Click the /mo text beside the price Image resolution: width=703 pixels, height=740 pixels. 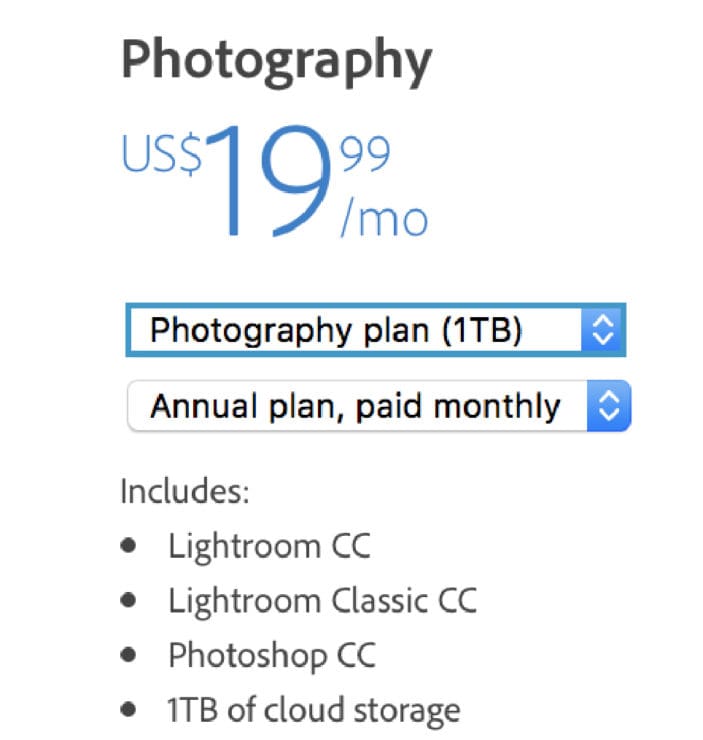(384, 220)
